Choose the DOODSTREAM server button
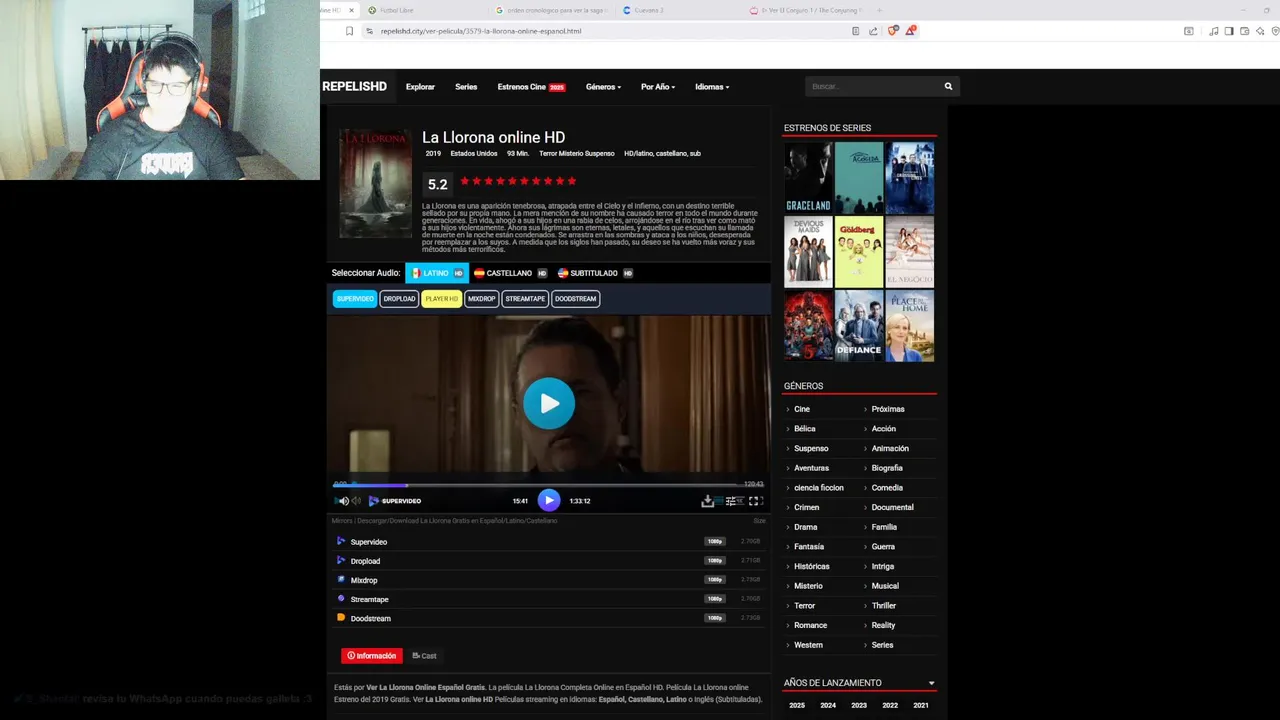 point(575,299)
